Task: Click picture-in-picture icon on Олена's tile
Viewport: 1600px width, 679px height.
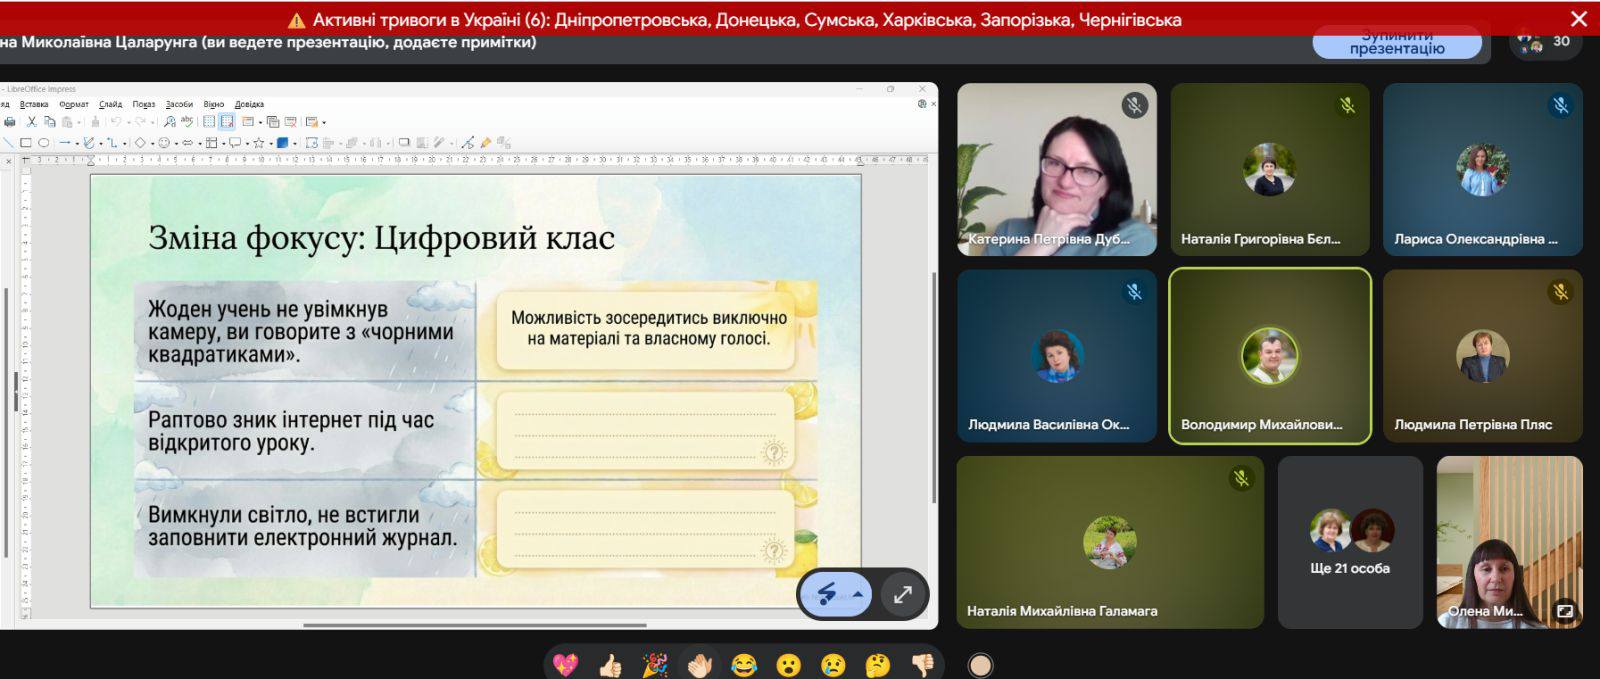Action: (x=1564, y=610)
